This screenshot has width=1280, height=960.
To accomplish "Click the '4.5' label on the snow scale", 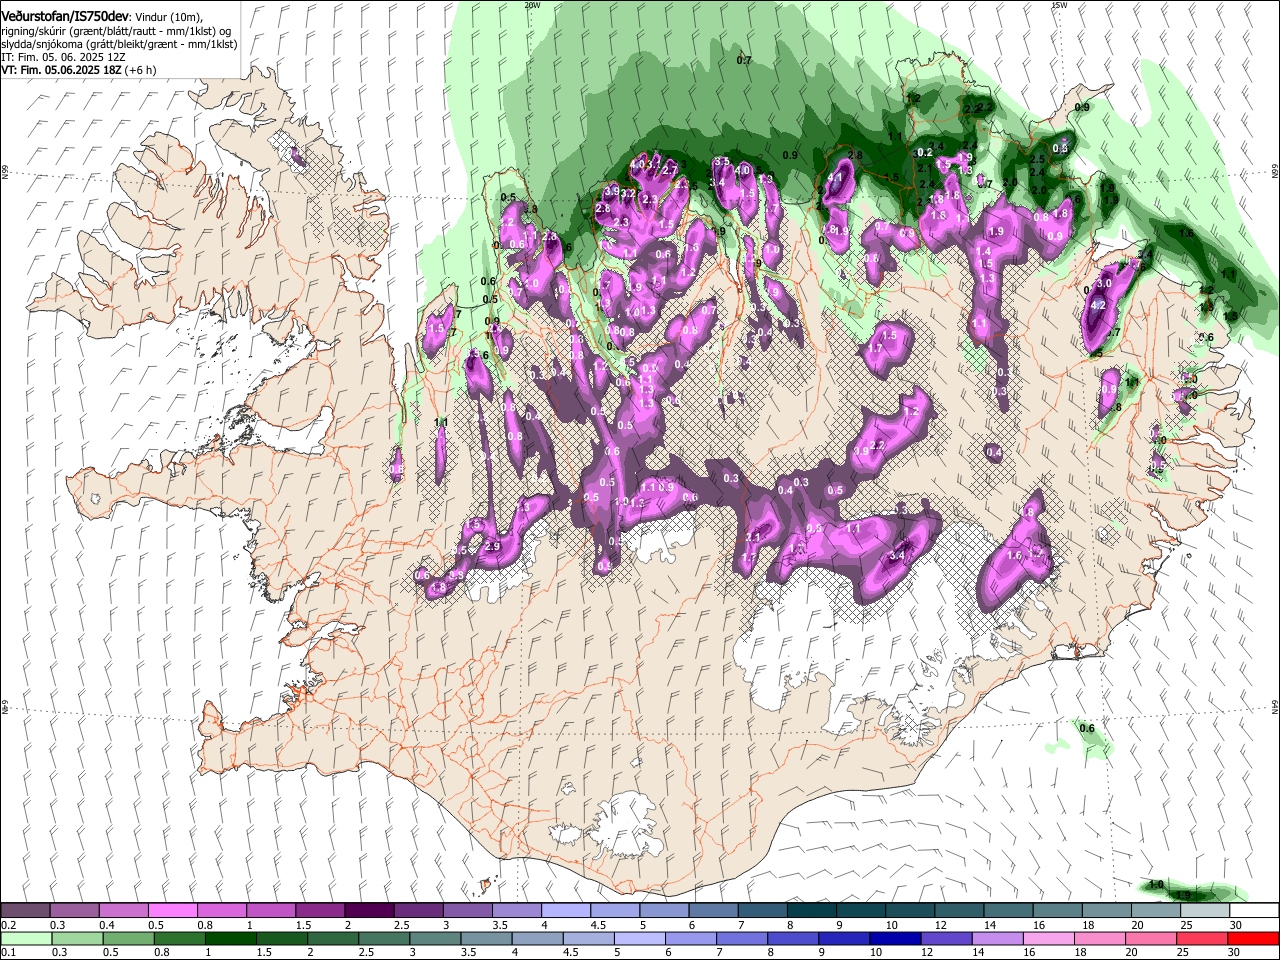I will pyautogui.click(x=598, y=925).
